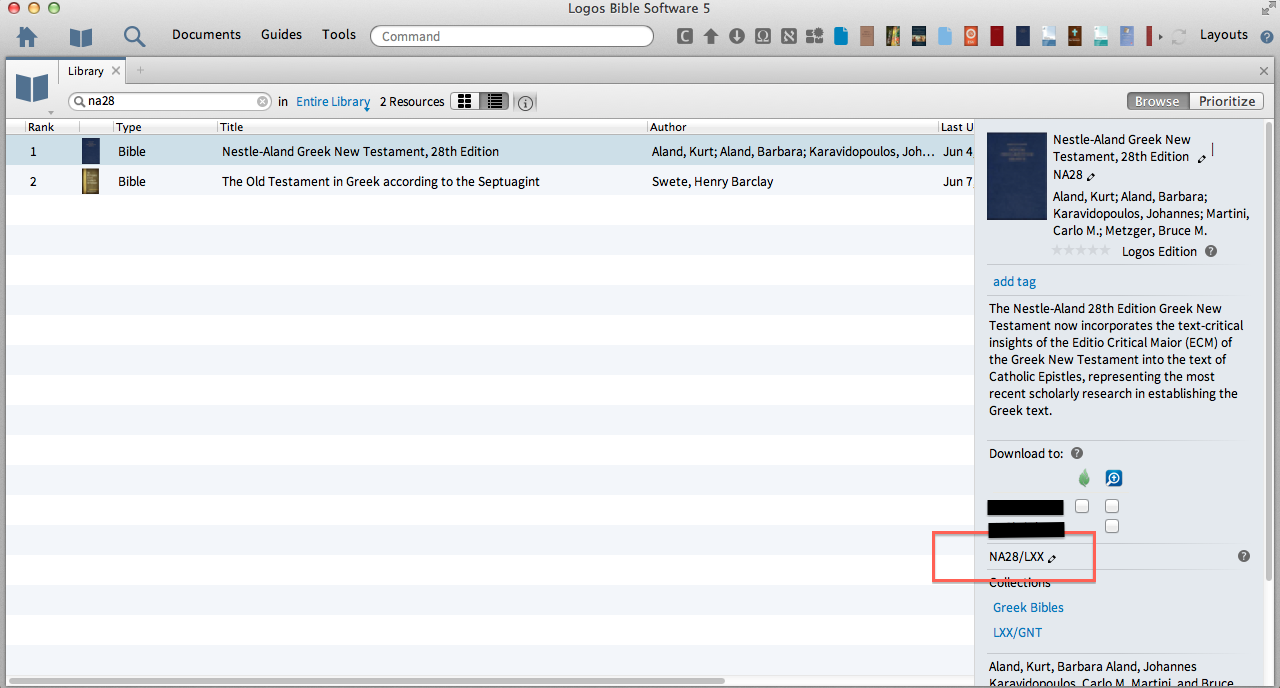1280x688 pixels.
Task: Click the circled down arrow shortcut icon
Action: point(737,36)
